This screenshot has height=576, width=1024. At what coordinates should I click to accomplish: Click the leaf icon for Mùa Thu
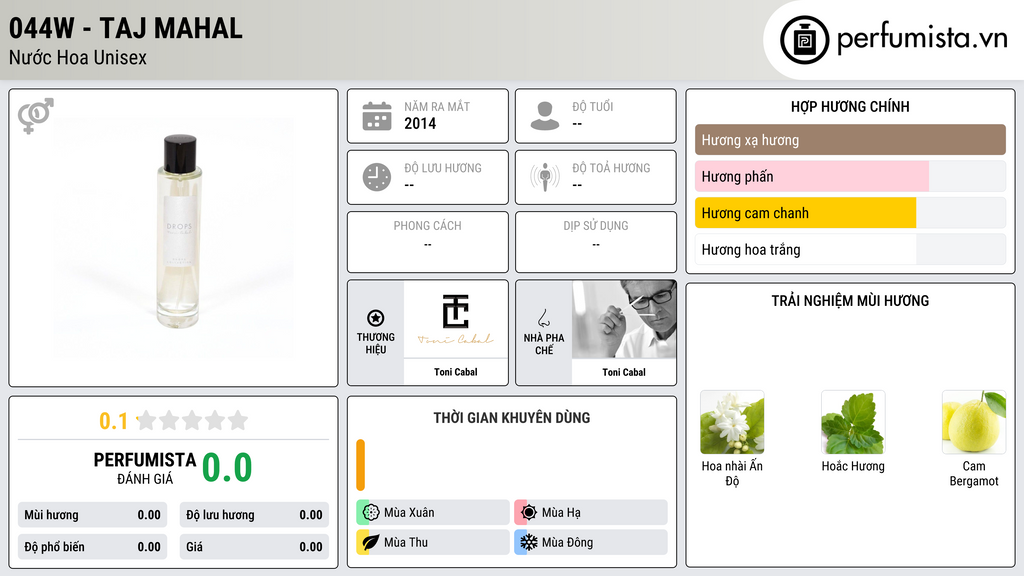(x=370, y=542)
